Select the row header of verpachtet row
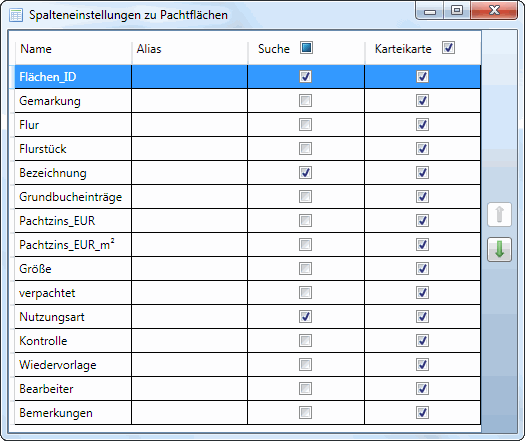This screenshot has height=441, width=525. click(11, 293)
